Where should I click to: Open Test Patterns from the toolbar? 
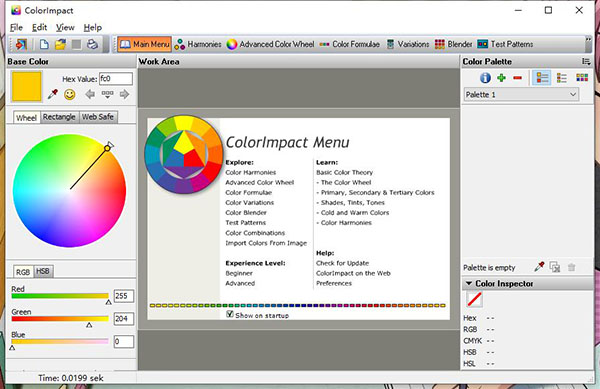coord(505,44)
